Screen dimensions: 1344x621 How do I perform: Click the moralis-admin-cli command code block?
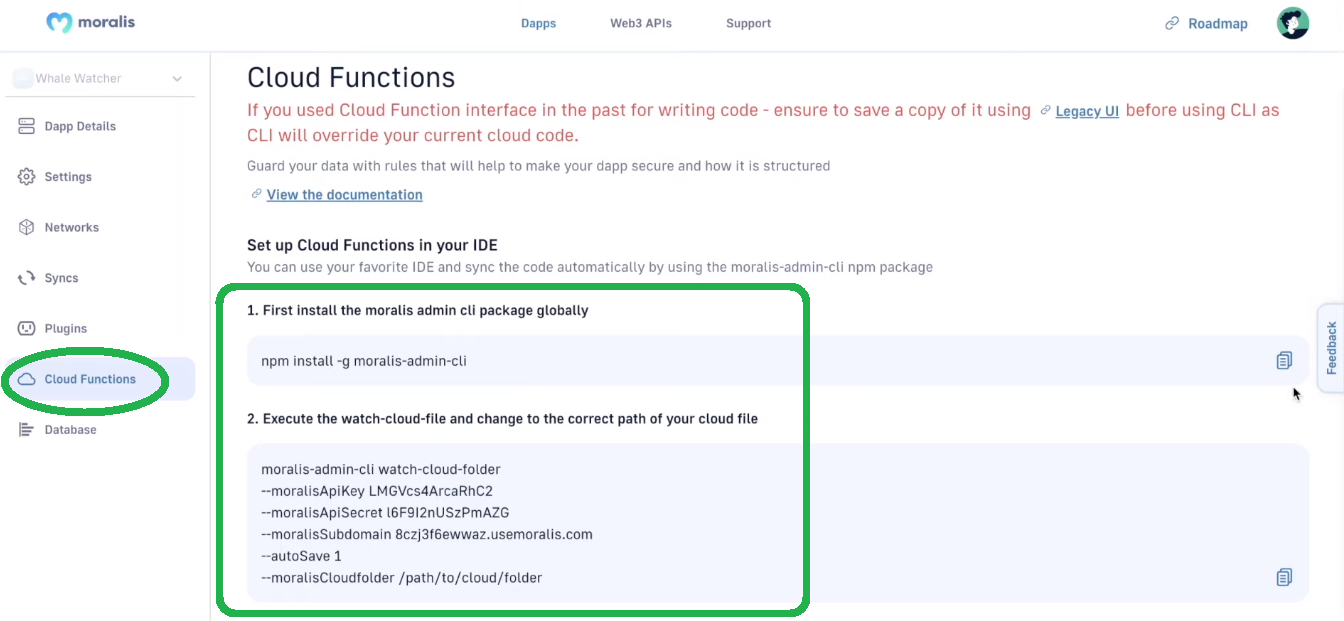[x=778, y=523]
